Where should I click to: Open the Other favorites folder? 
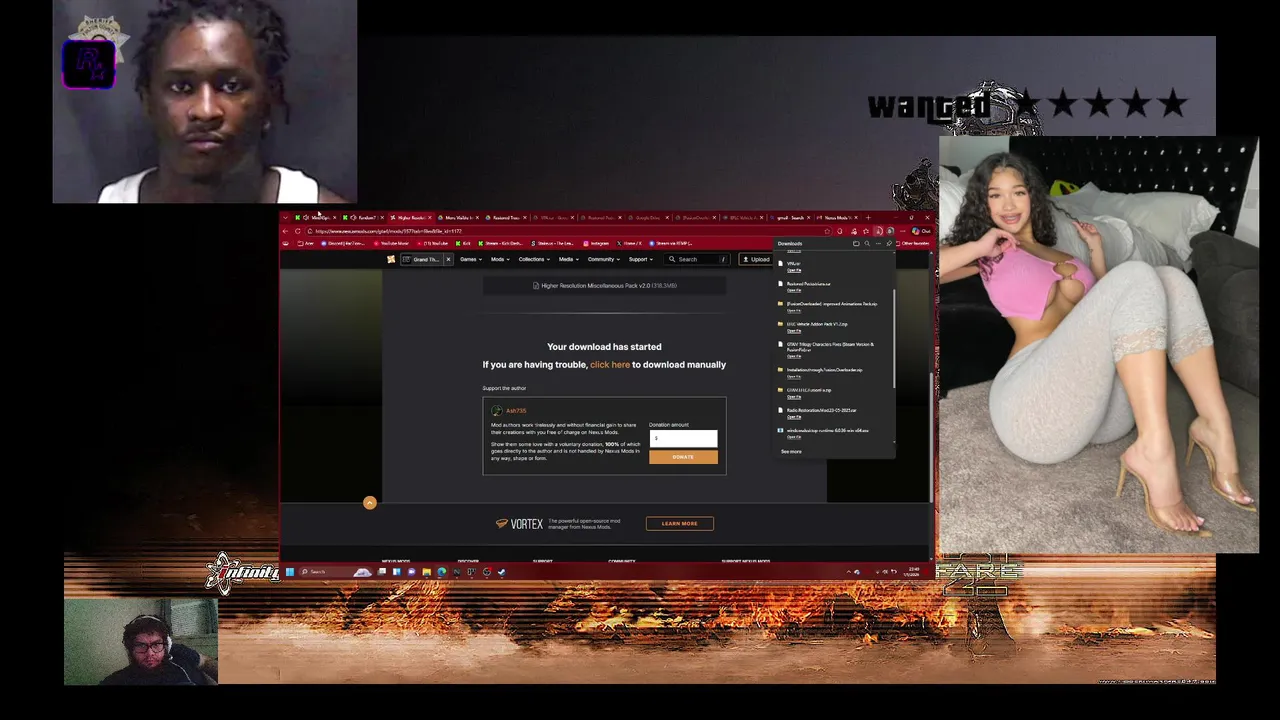[x=913, y=243]
